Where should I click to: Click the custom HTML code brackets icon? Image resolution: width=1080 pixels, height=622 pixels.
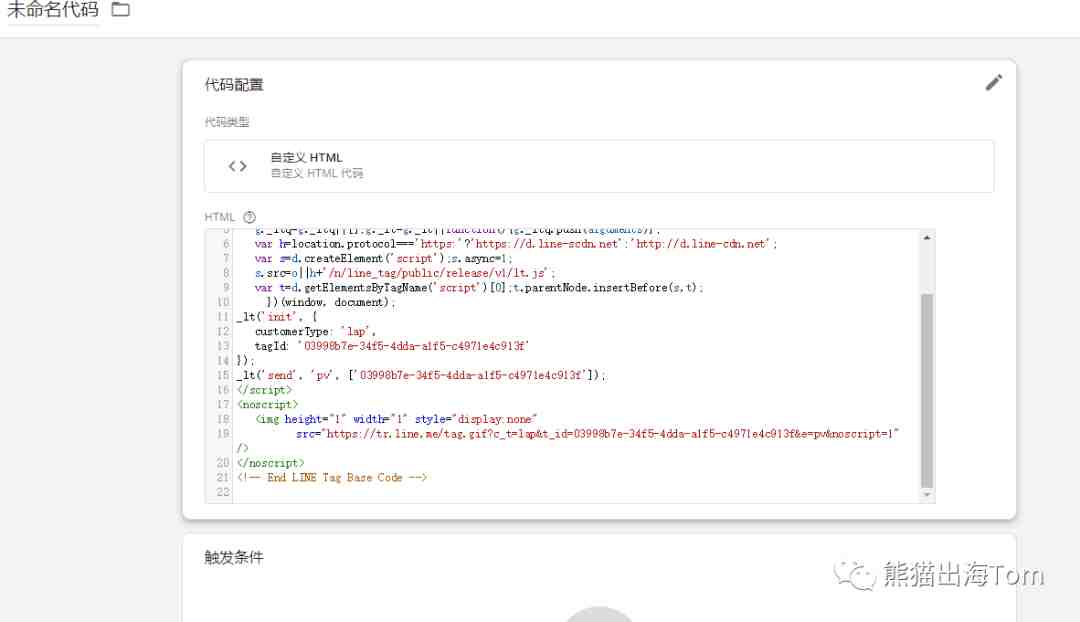[x=238, y=166]
